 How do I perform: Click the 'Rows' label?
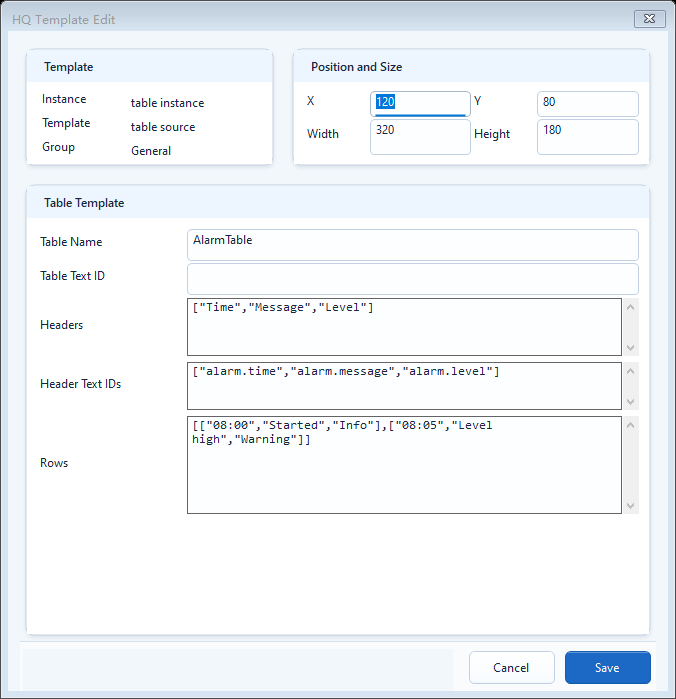(x=54, y=463)
